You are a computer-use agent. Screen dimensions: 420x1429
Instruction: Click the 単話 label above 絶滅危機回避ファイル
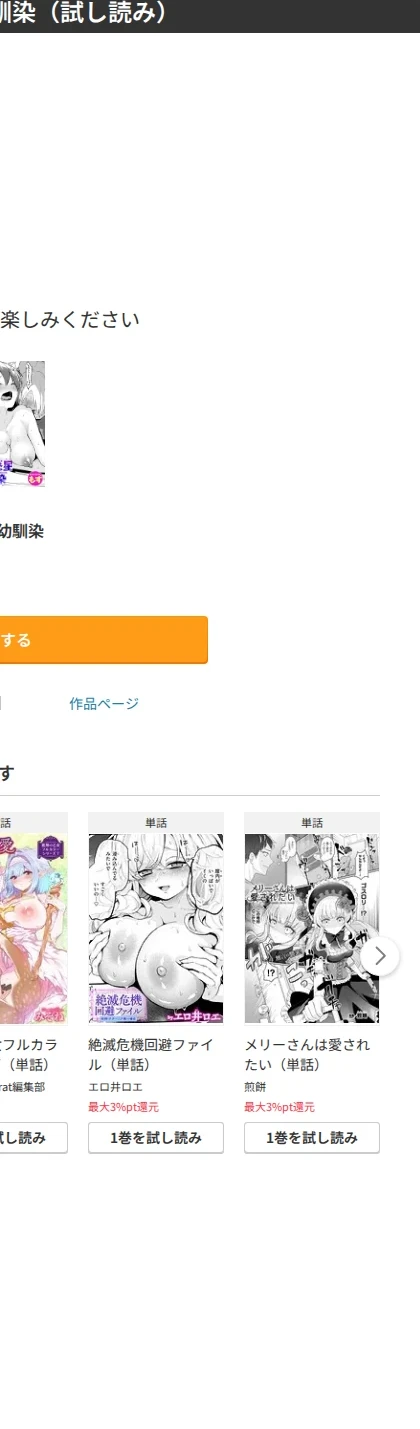(156, 823)
